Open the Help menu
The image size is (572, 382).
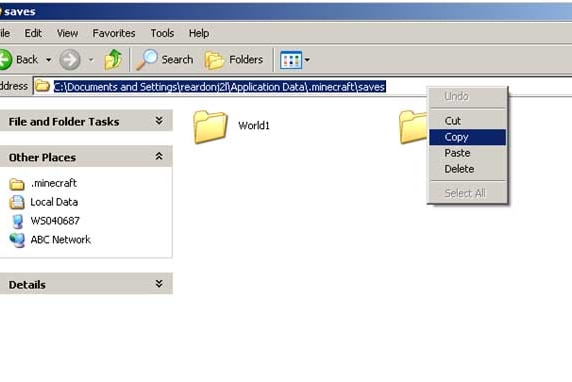tap(199, 33)
